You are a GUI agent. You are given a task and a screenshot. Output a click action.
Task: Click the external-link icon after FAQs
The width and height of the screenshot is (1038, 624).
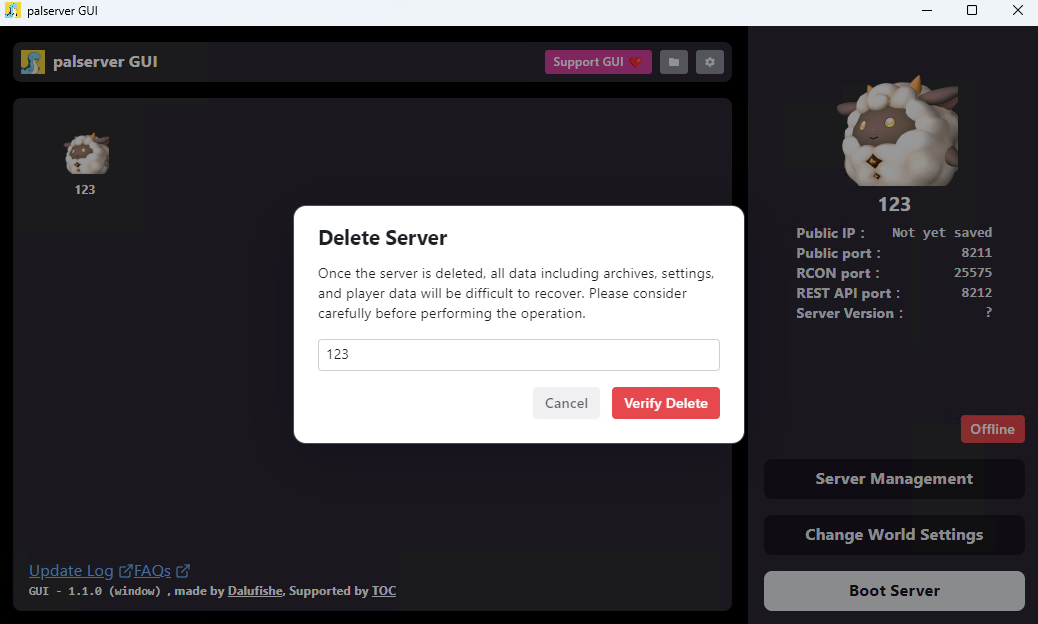coord(183,570)
